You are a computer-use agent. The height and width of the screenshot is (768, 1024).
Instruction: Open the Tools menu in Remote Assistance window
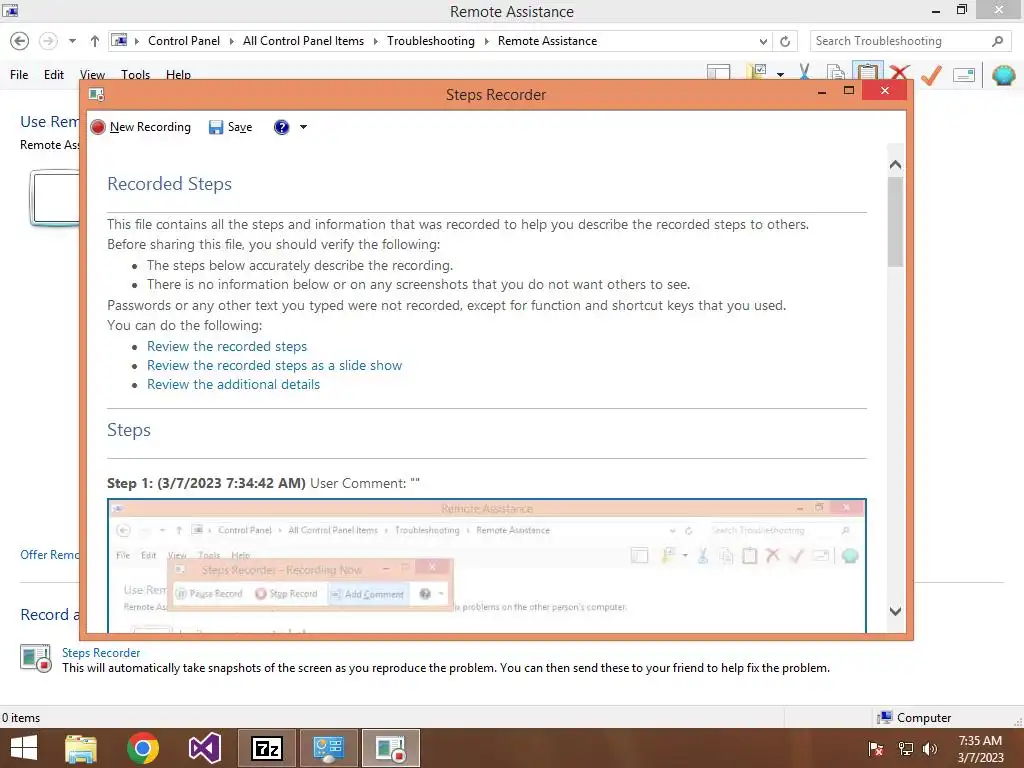click(x=135, y=74)
